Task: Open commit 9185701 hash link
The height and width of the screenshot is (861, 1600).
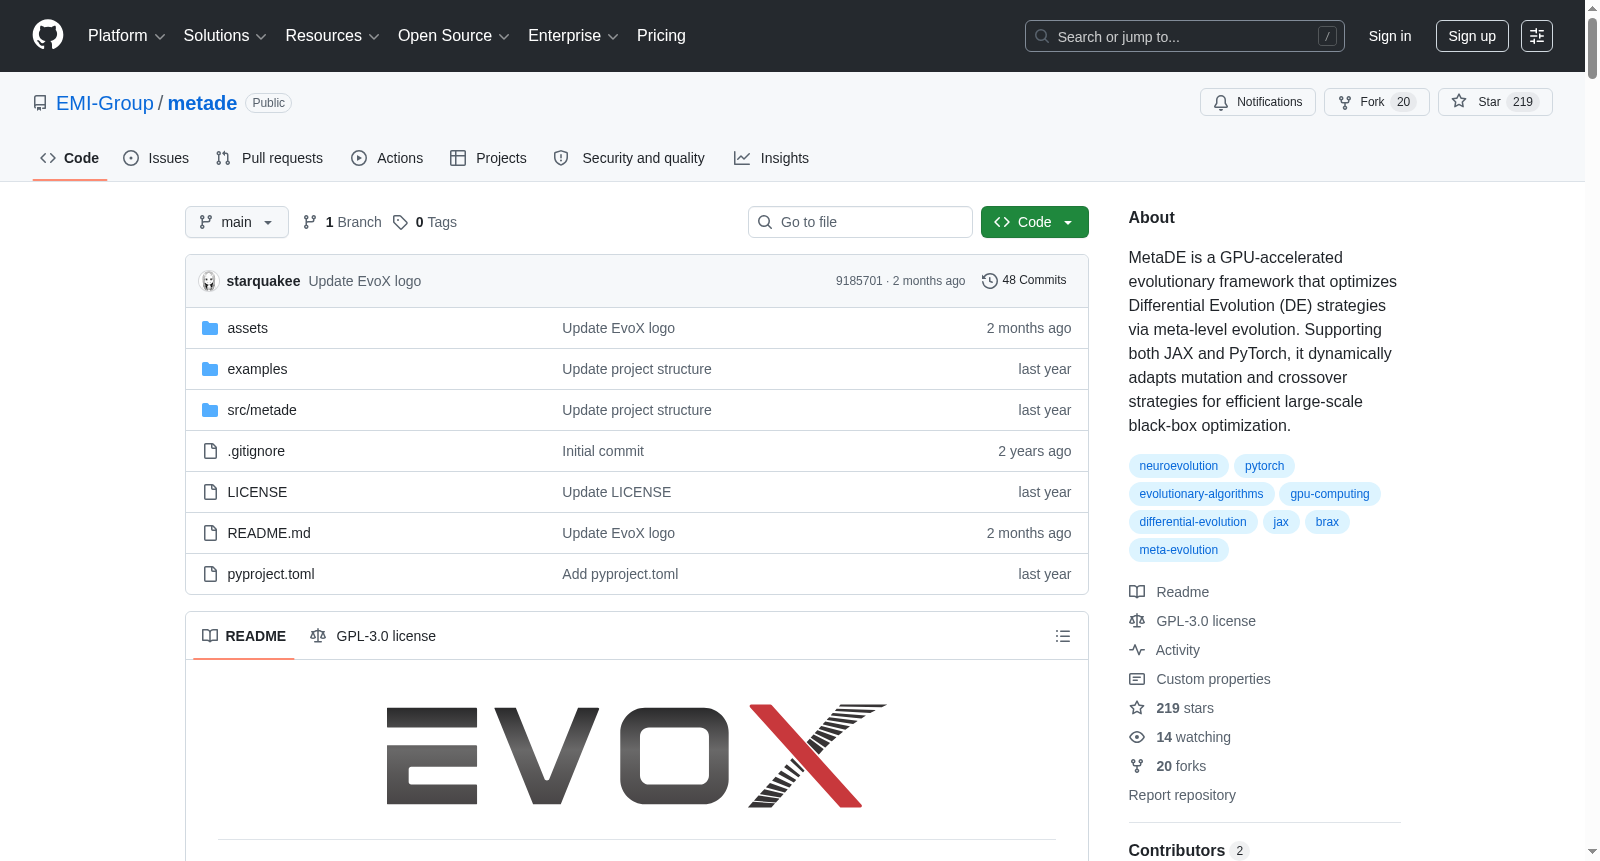Action: pos(859,281)
